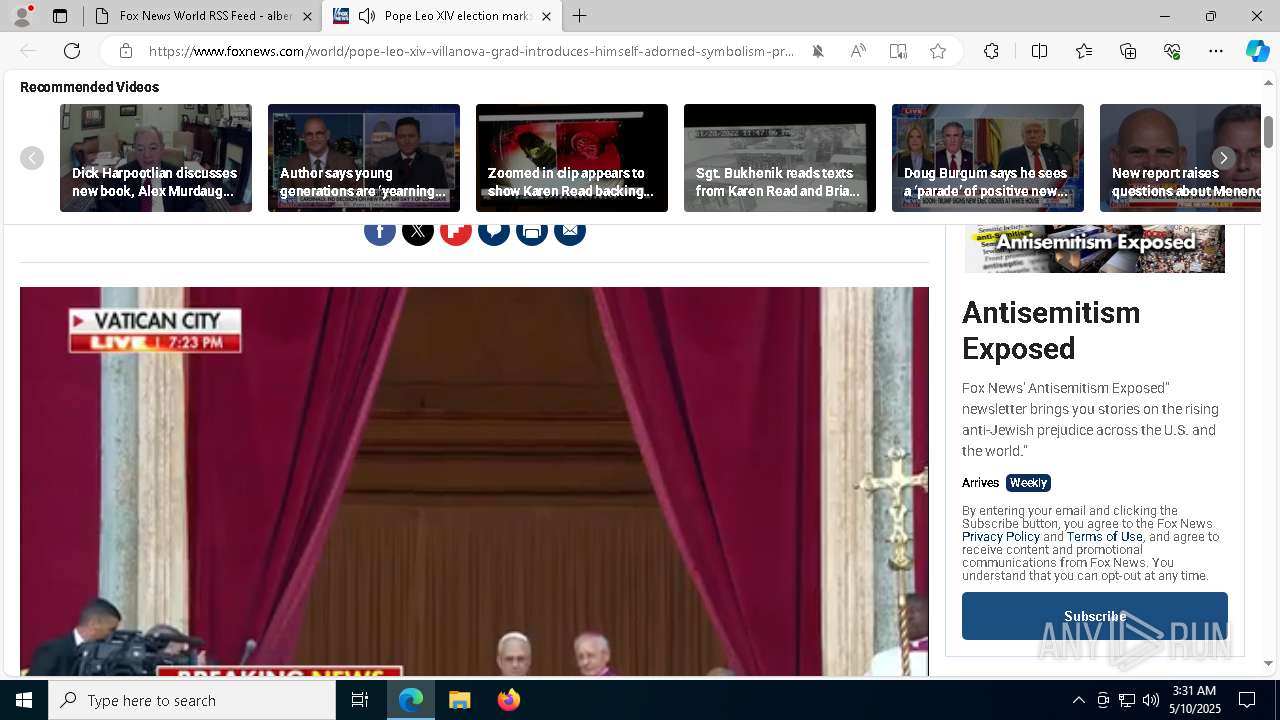Image resolution: width=1280 pixels, height=720 pixels.
Task: Launch Firefox from the taskbar
Action: (509, 700)
